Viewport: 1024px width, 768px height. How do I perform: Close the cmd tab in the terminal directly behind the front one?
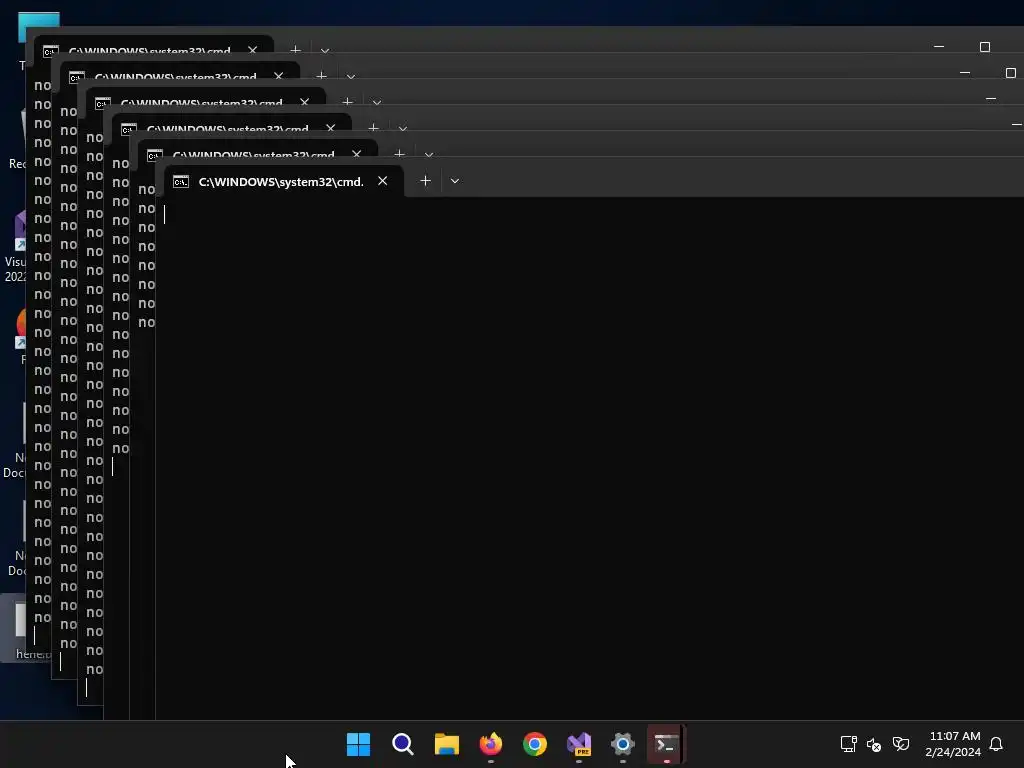pyautogui.click(x=357, y=154)
